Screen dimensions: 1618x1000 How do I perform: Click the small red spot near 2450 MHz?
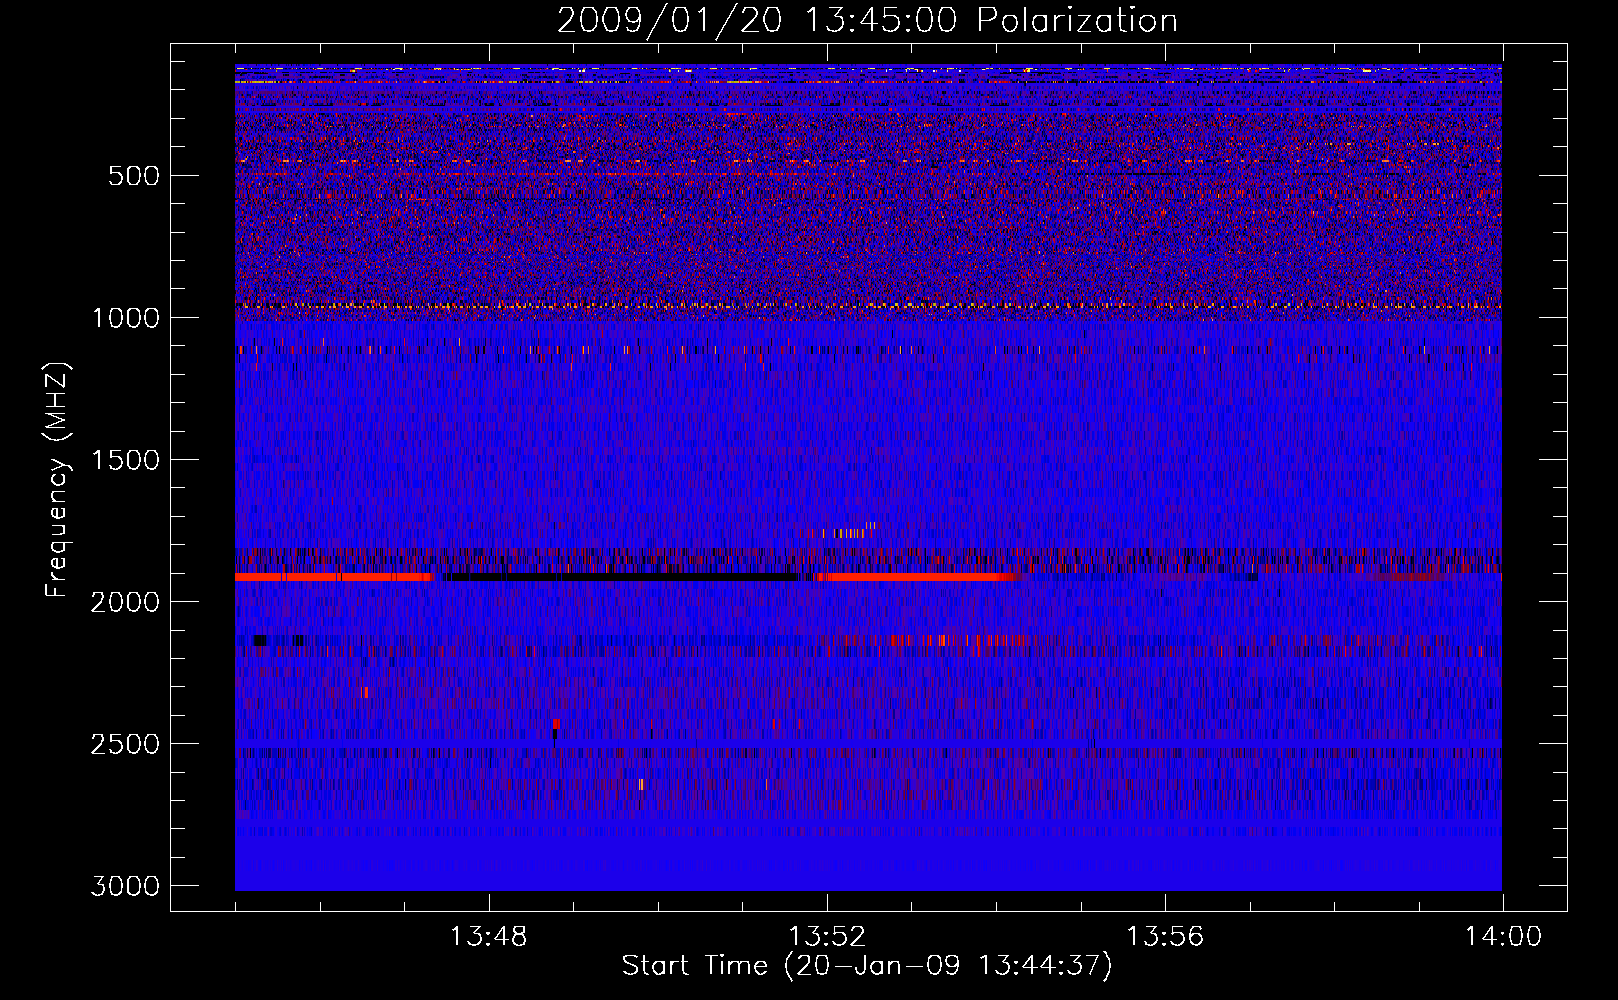[x=556, y=724]
